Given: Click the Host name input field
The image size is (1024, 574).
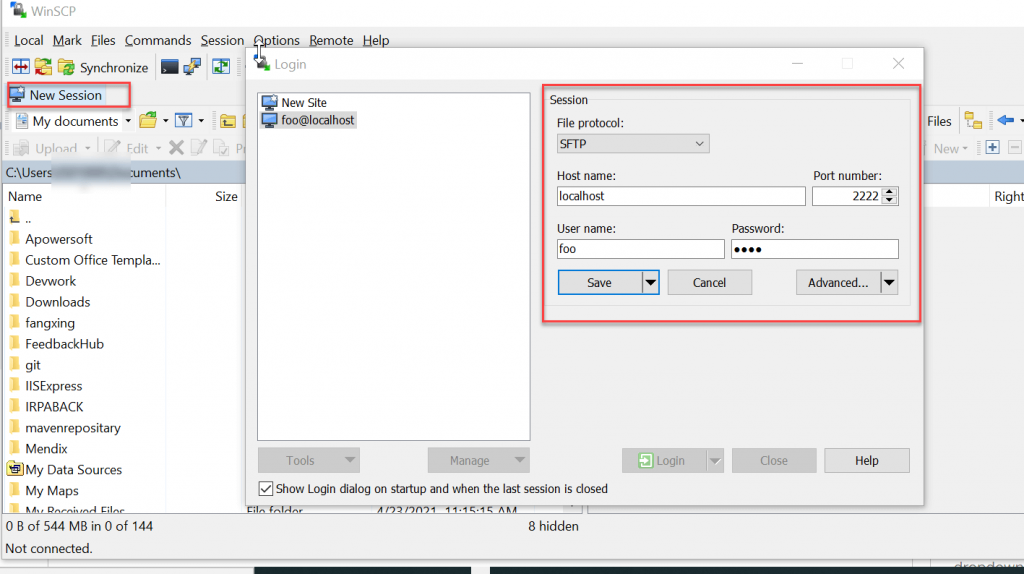Looking at the screenshot, I should coord(681,196).
